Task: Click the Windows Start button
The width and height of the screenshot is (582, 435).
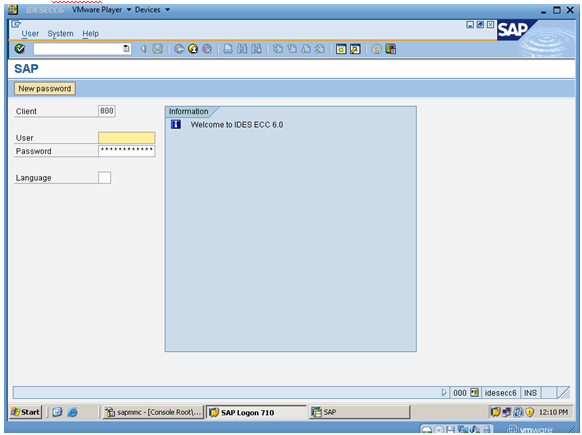Action: [25, 412]
